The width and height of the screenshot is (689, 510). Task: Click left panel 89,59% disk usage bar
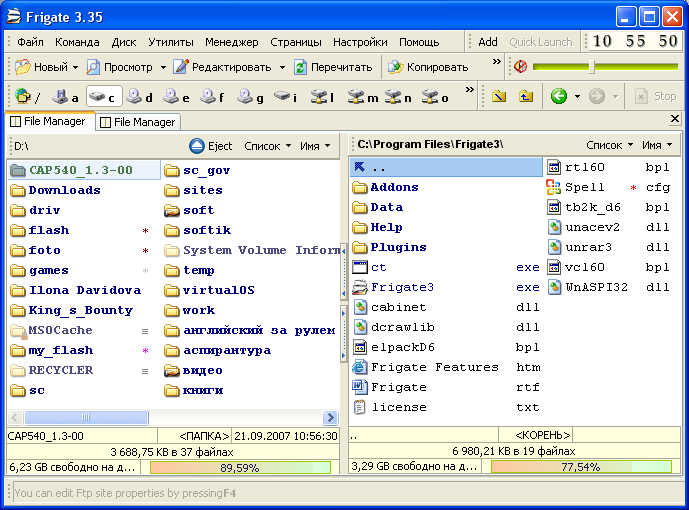pyautogui.click(x=240, y=467)
